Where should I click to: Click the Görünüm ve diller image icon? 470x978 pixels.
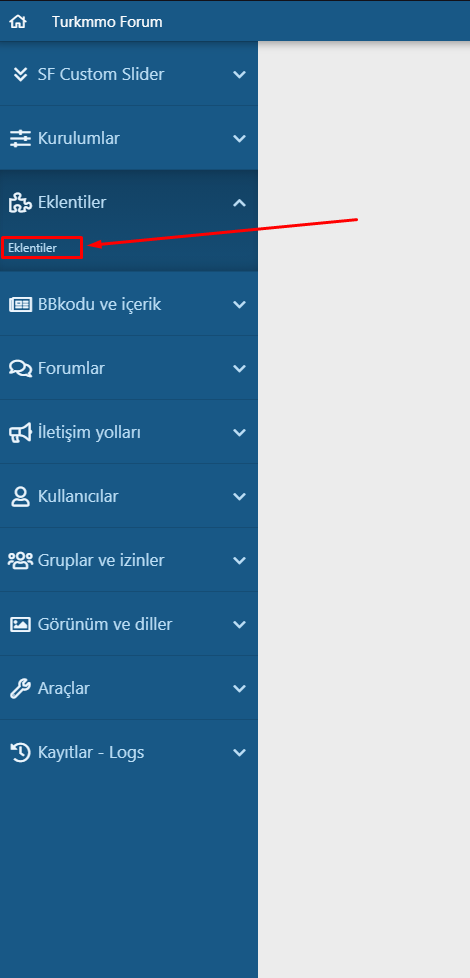tap(21, 624)
